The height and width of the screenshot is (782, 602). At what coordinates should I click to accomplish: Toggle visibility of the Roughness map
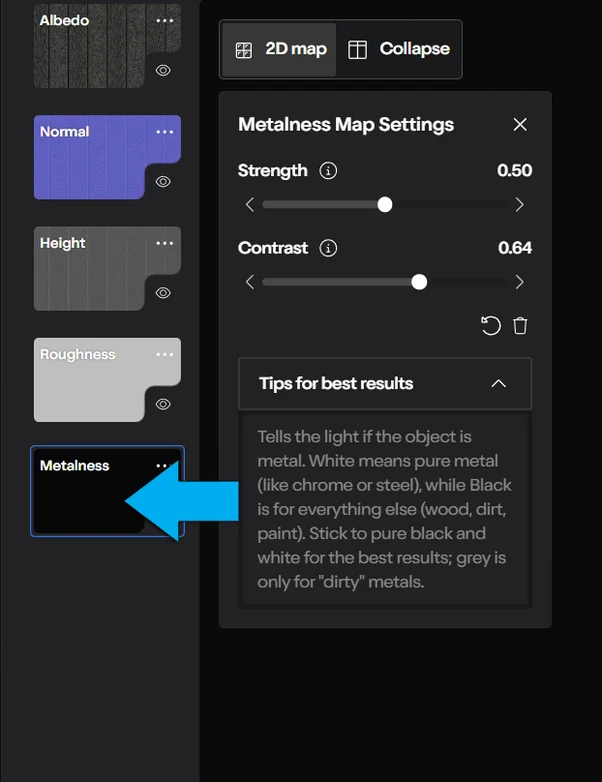[x=163, y=404]
